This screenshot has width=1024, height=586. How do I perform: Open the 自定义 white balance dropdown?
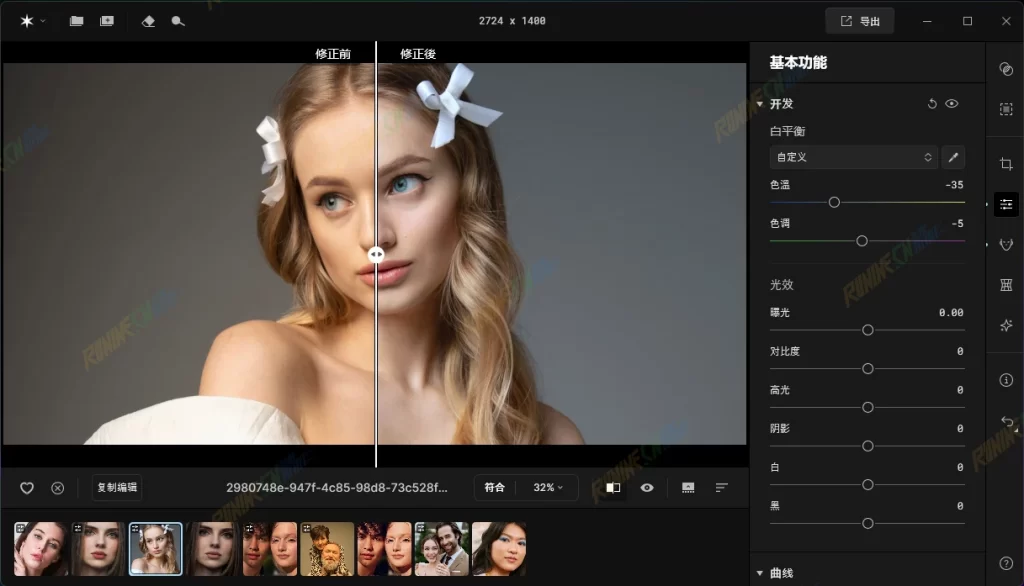click(853, 157)
